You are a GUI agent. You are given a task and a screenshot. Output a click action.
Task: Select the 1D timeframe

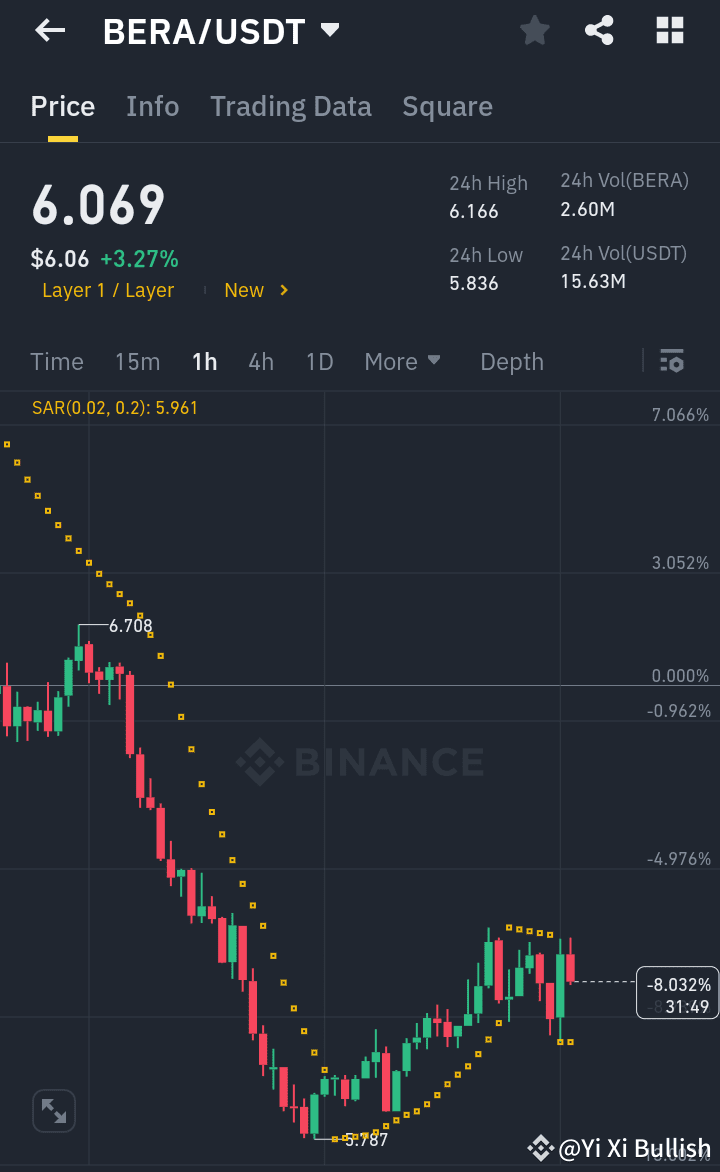point(319,361)
